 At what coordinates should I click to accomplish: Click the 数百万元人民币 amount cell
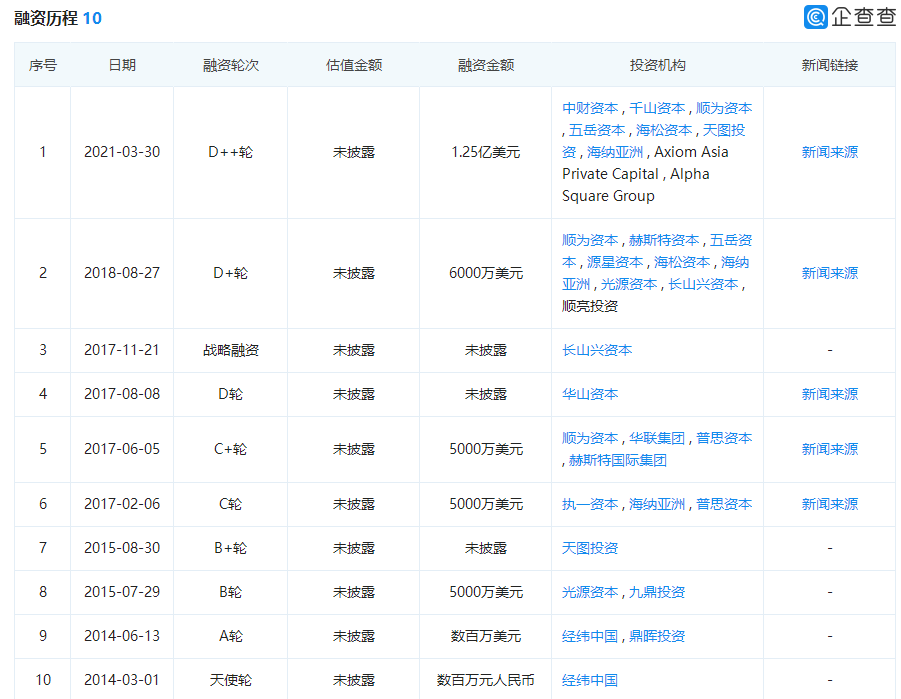click(486, 681)
